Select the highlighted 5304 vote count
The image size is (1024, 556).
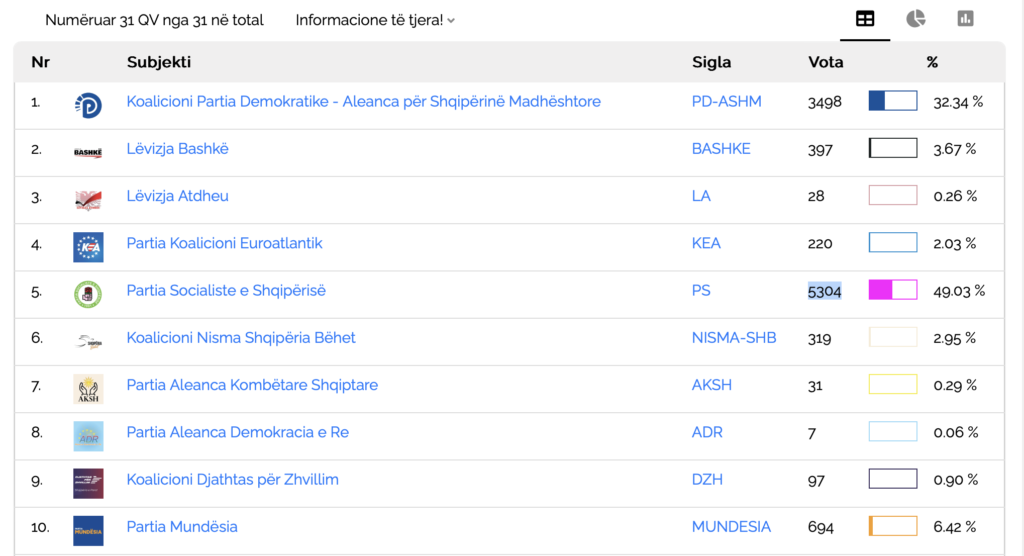(824, 291)
